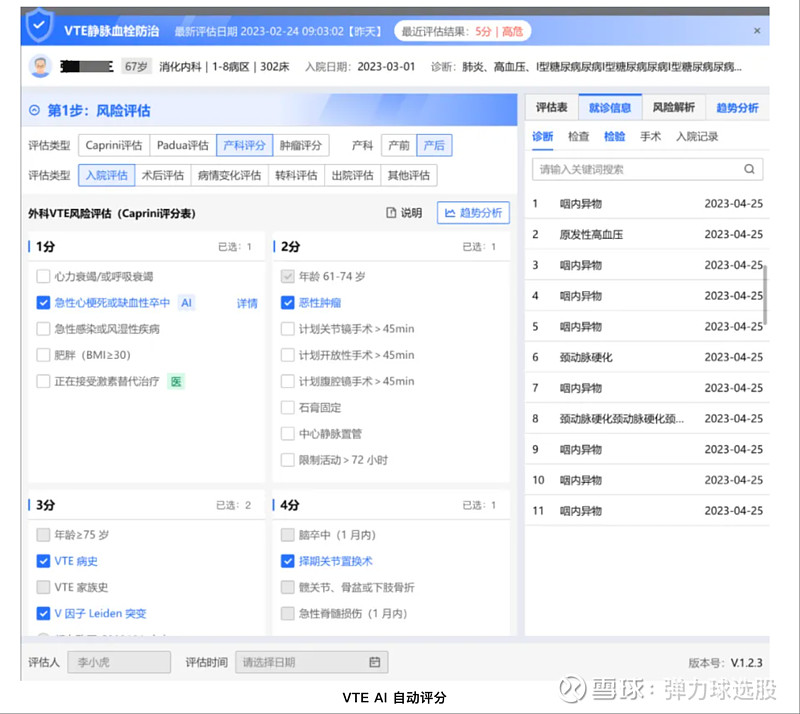Image resolution: width=800 pixels, height=714 pixels.
Task: Collapse step 1 risk assessment section
Action: coord(35,111)
